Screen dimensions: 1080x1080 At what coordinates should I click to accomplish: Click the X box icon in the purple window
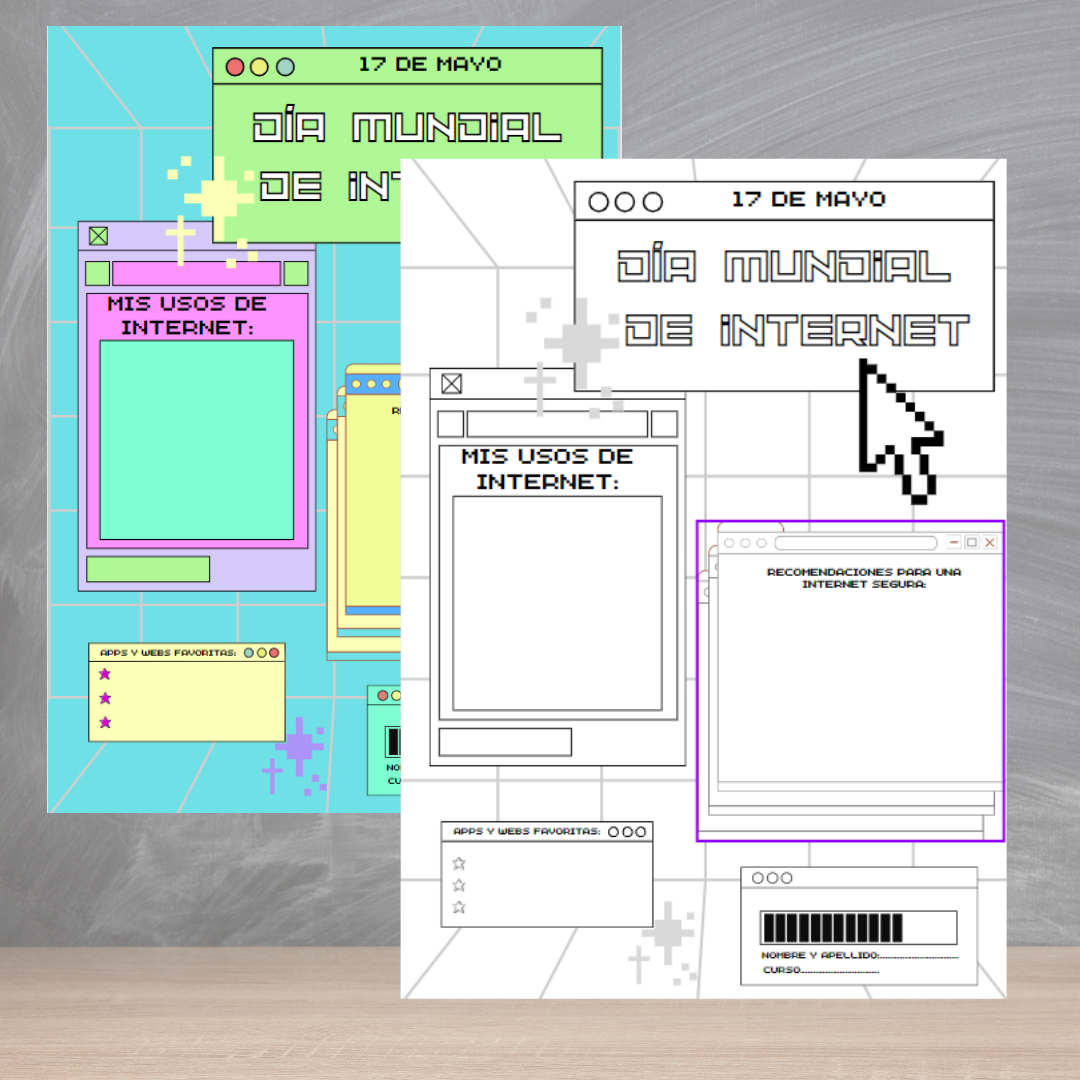click(98, 236)
